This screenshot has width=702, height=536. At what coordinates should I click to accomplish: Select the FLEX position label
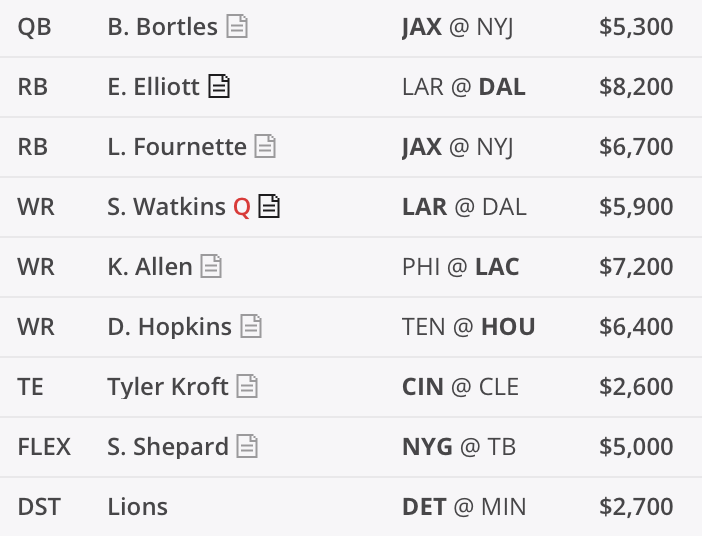click(44, 447)
